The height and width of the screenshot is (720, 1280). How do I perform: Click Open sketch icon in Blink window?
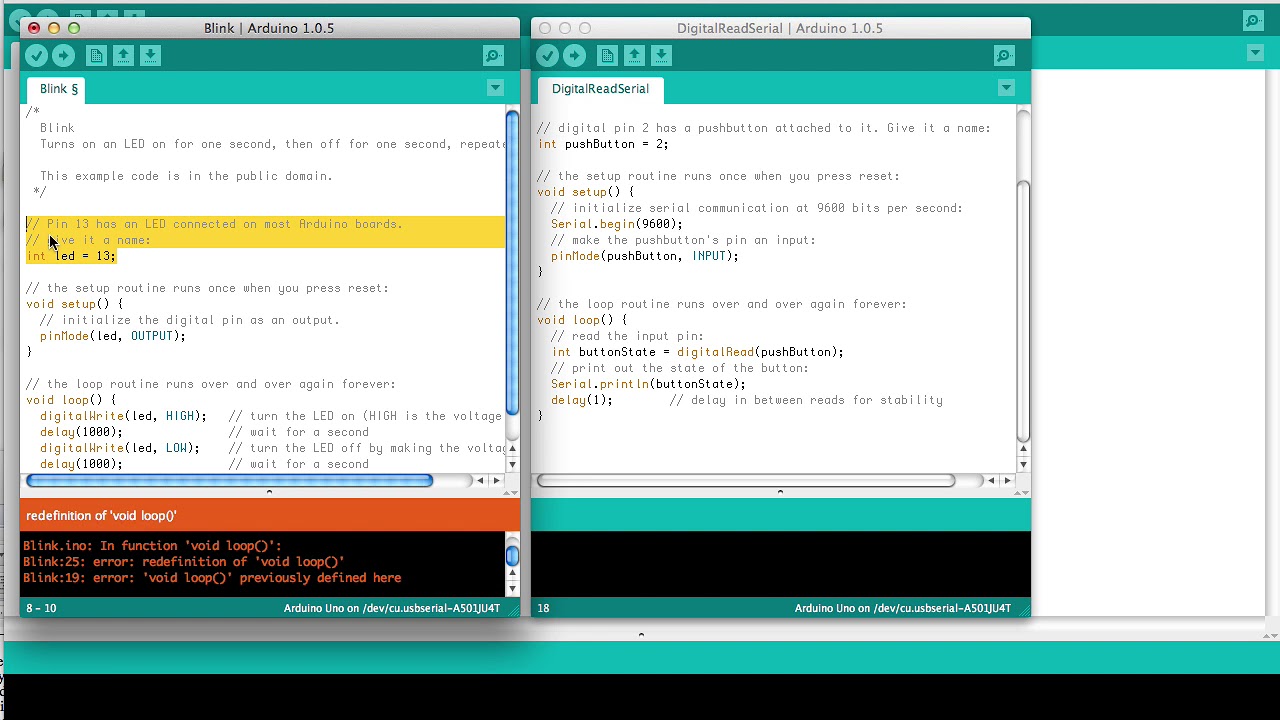point(123,56)
